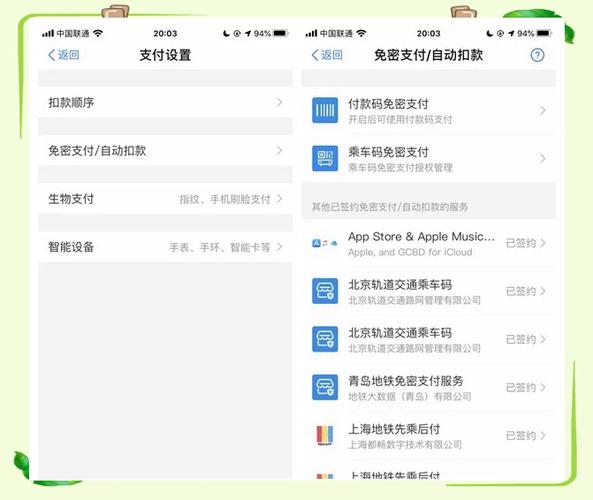Image resolution: width=593 pixels, height=500 pixels.
Task: Tap 指纹、手机刷脸支付 value text
Action: 225,199
